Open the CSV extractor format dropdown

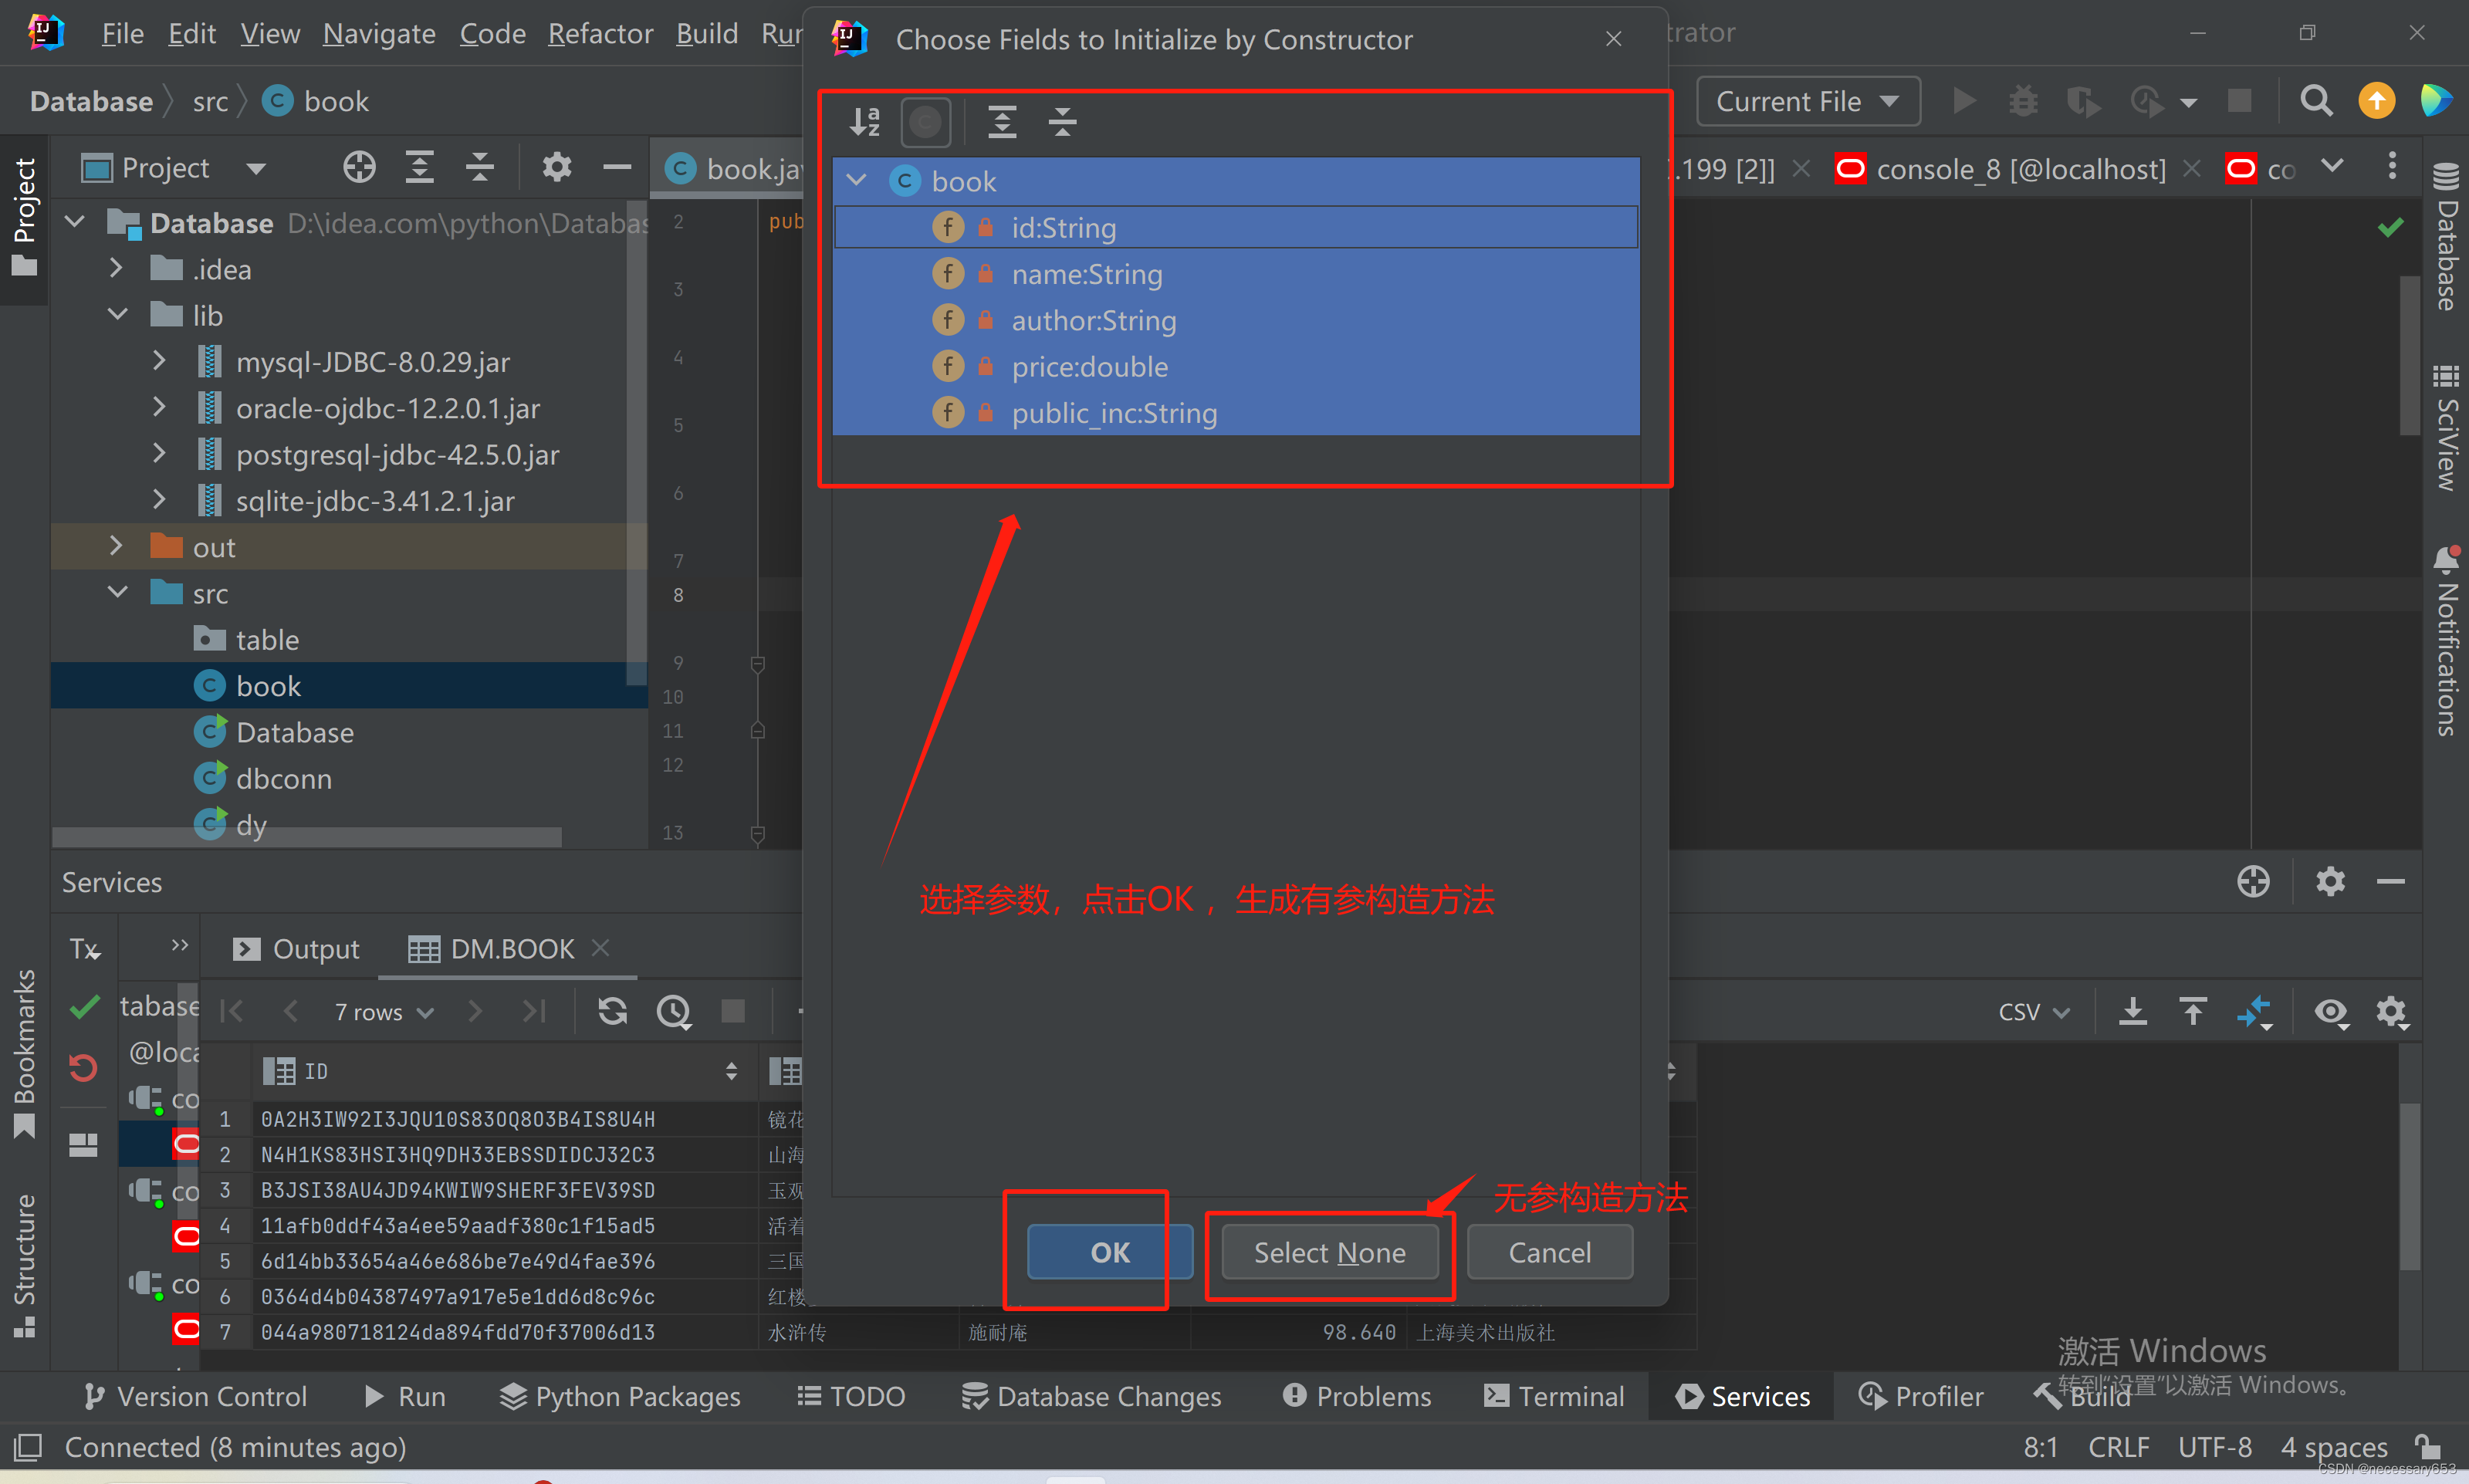coord(2031,1012)
